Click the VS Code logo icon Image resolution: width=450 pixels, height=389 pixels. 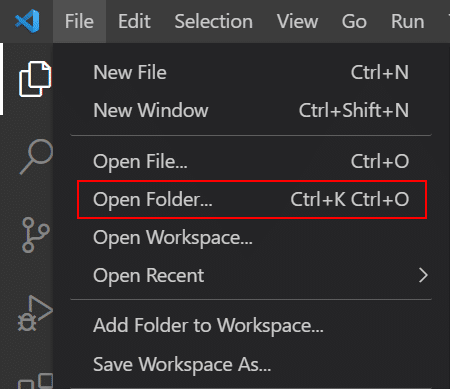[27, 21]
